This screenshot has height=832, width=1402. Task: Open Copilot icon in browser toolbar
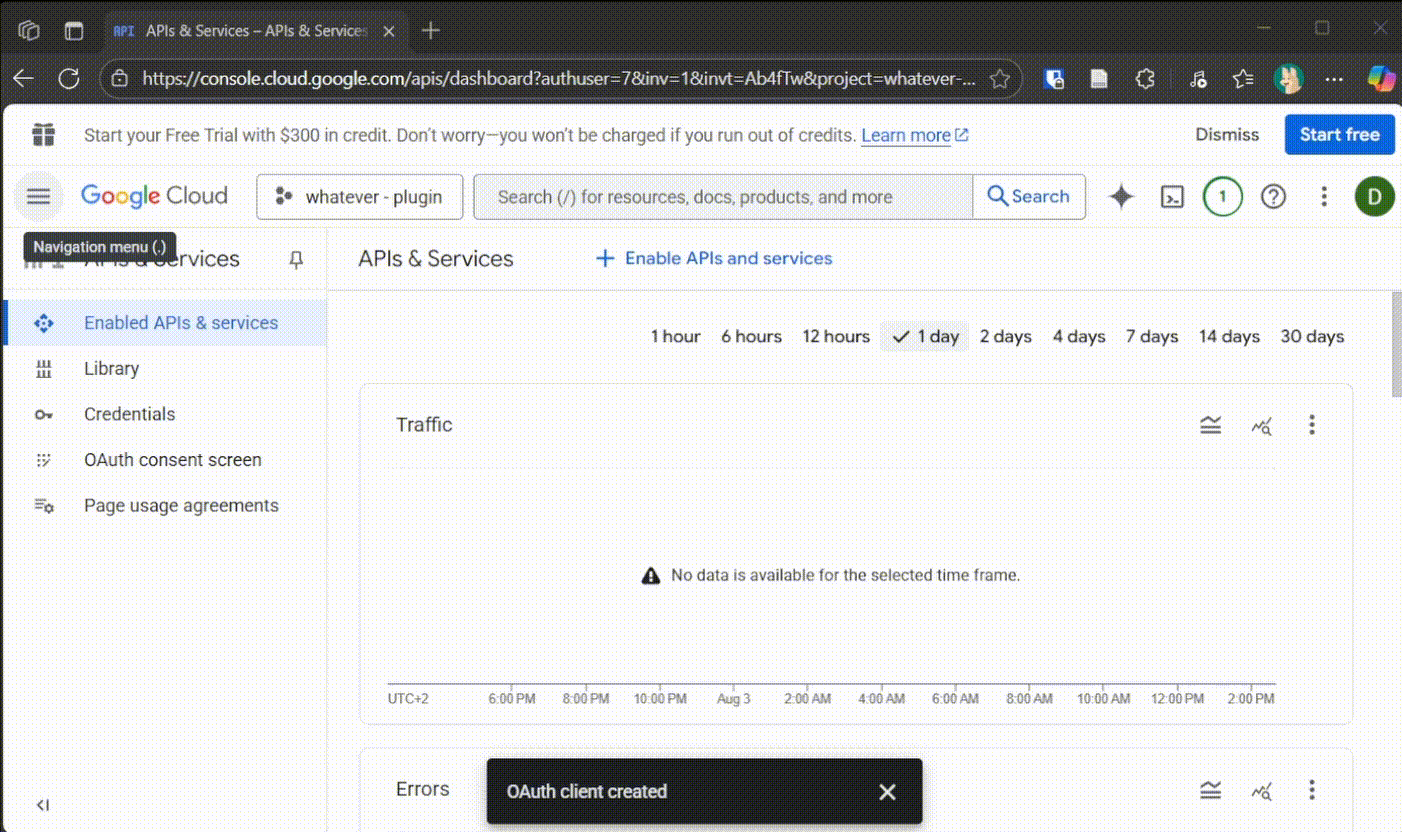(1381, 79)
